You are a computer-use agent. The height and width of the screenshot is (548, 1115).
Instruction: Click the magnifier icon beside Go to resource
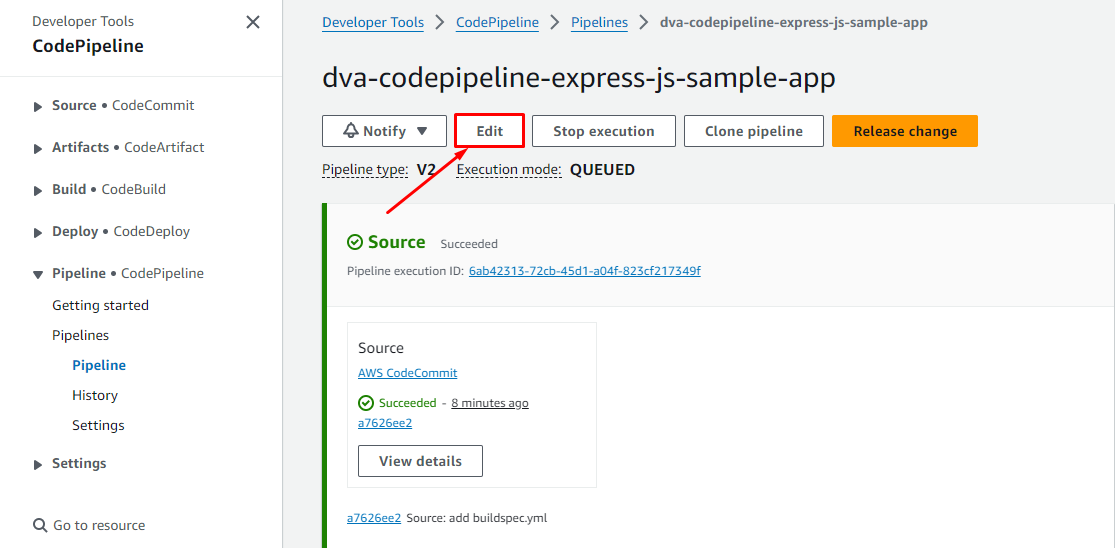click(x=40, y=525)
